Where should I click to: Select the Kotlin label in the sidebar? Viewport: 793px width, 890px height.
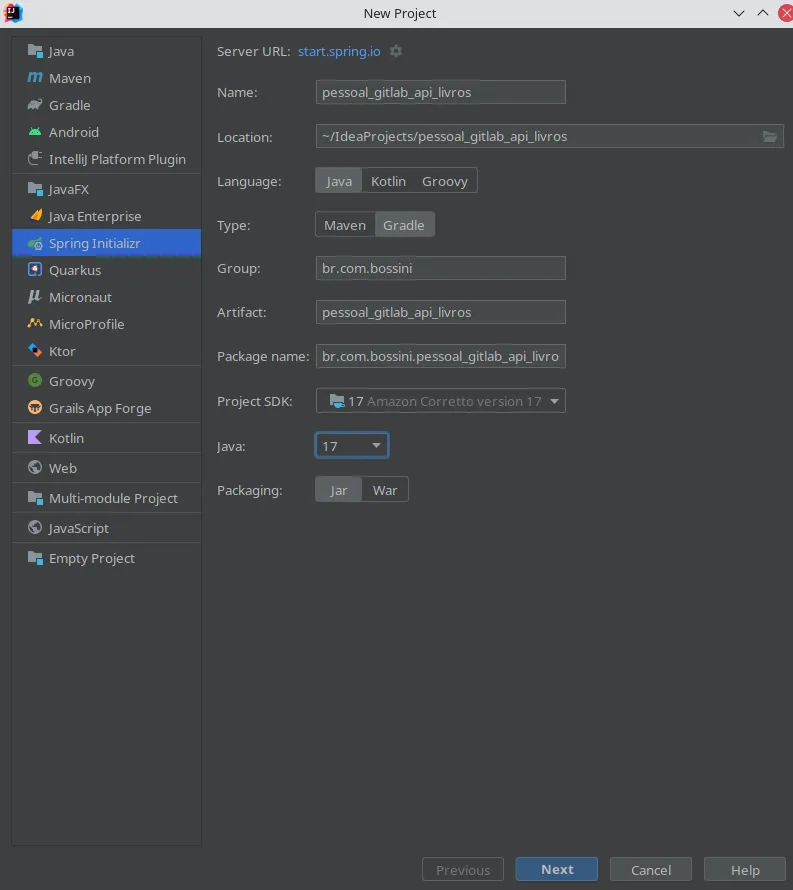[66, 438]
